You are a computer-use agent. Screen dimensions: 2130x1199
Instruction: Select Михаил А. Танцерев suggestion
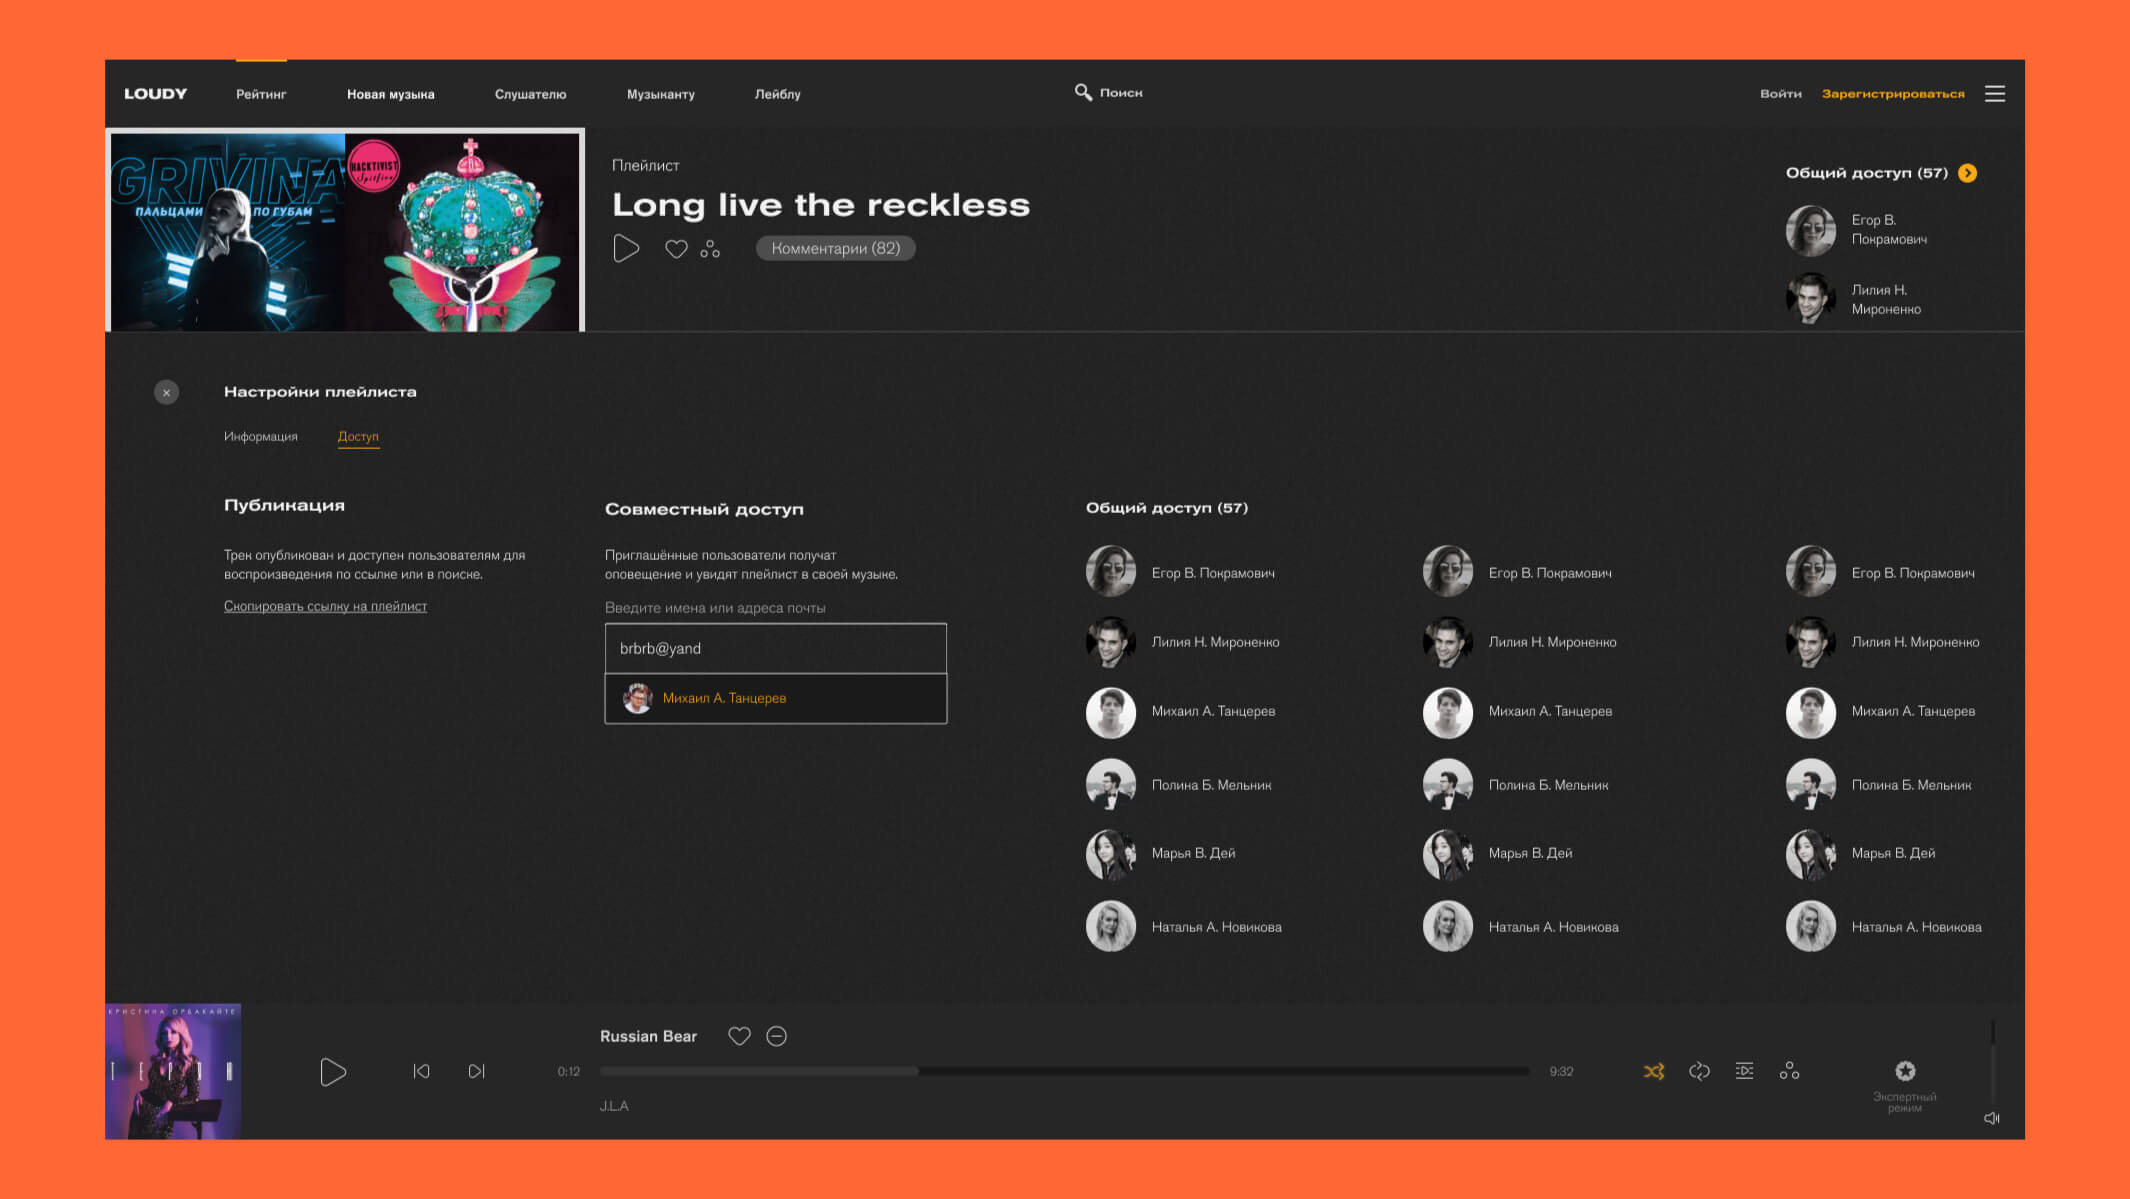tap(776, 698)
